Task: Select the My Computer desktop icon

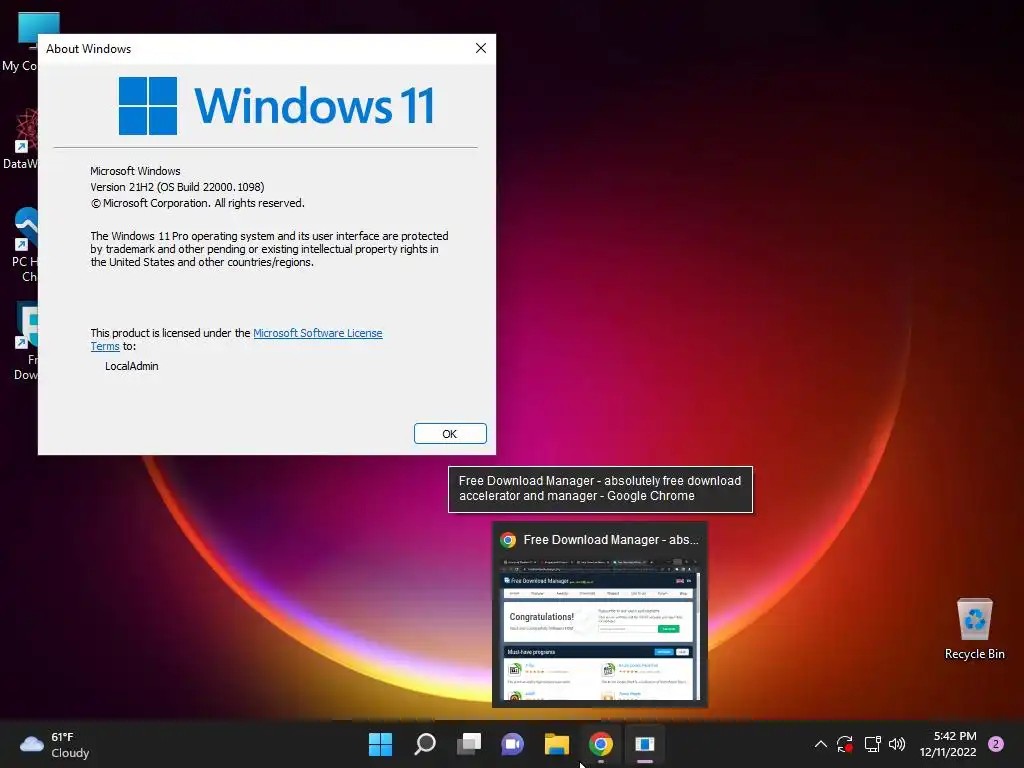Action: coord(20,42)
